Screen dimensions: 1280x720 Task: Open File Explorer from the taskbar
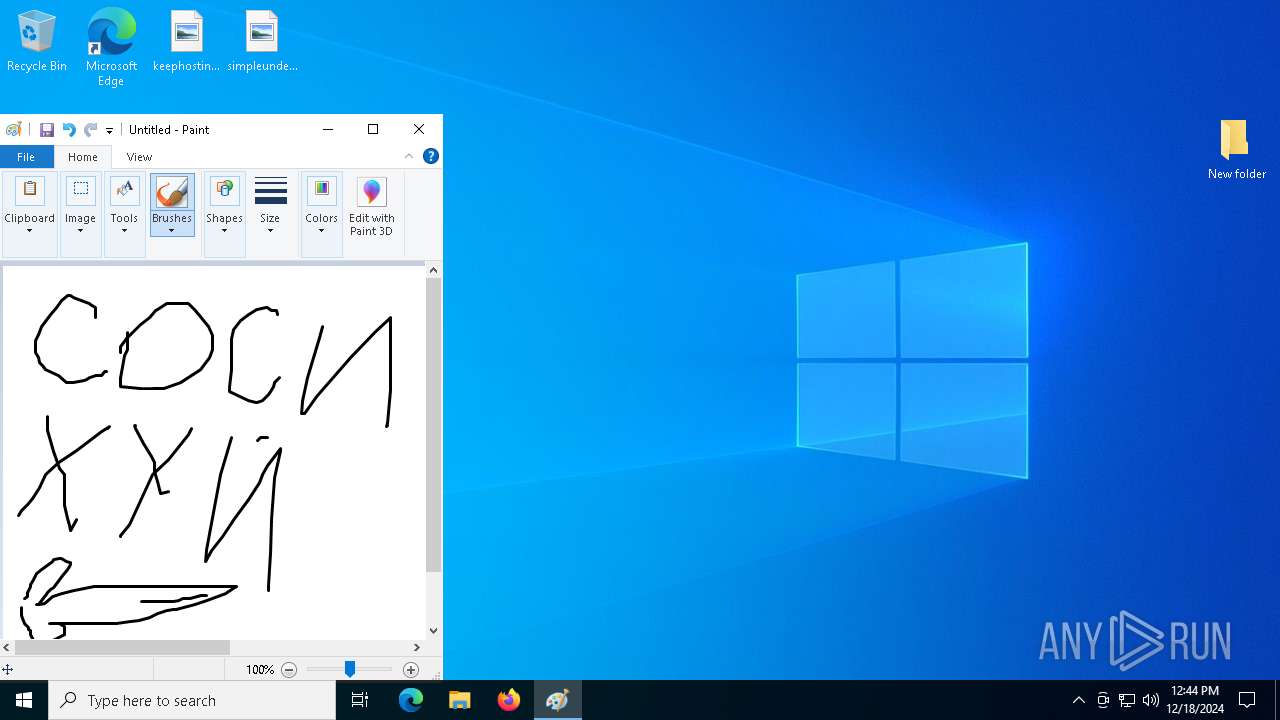[460, 700]
